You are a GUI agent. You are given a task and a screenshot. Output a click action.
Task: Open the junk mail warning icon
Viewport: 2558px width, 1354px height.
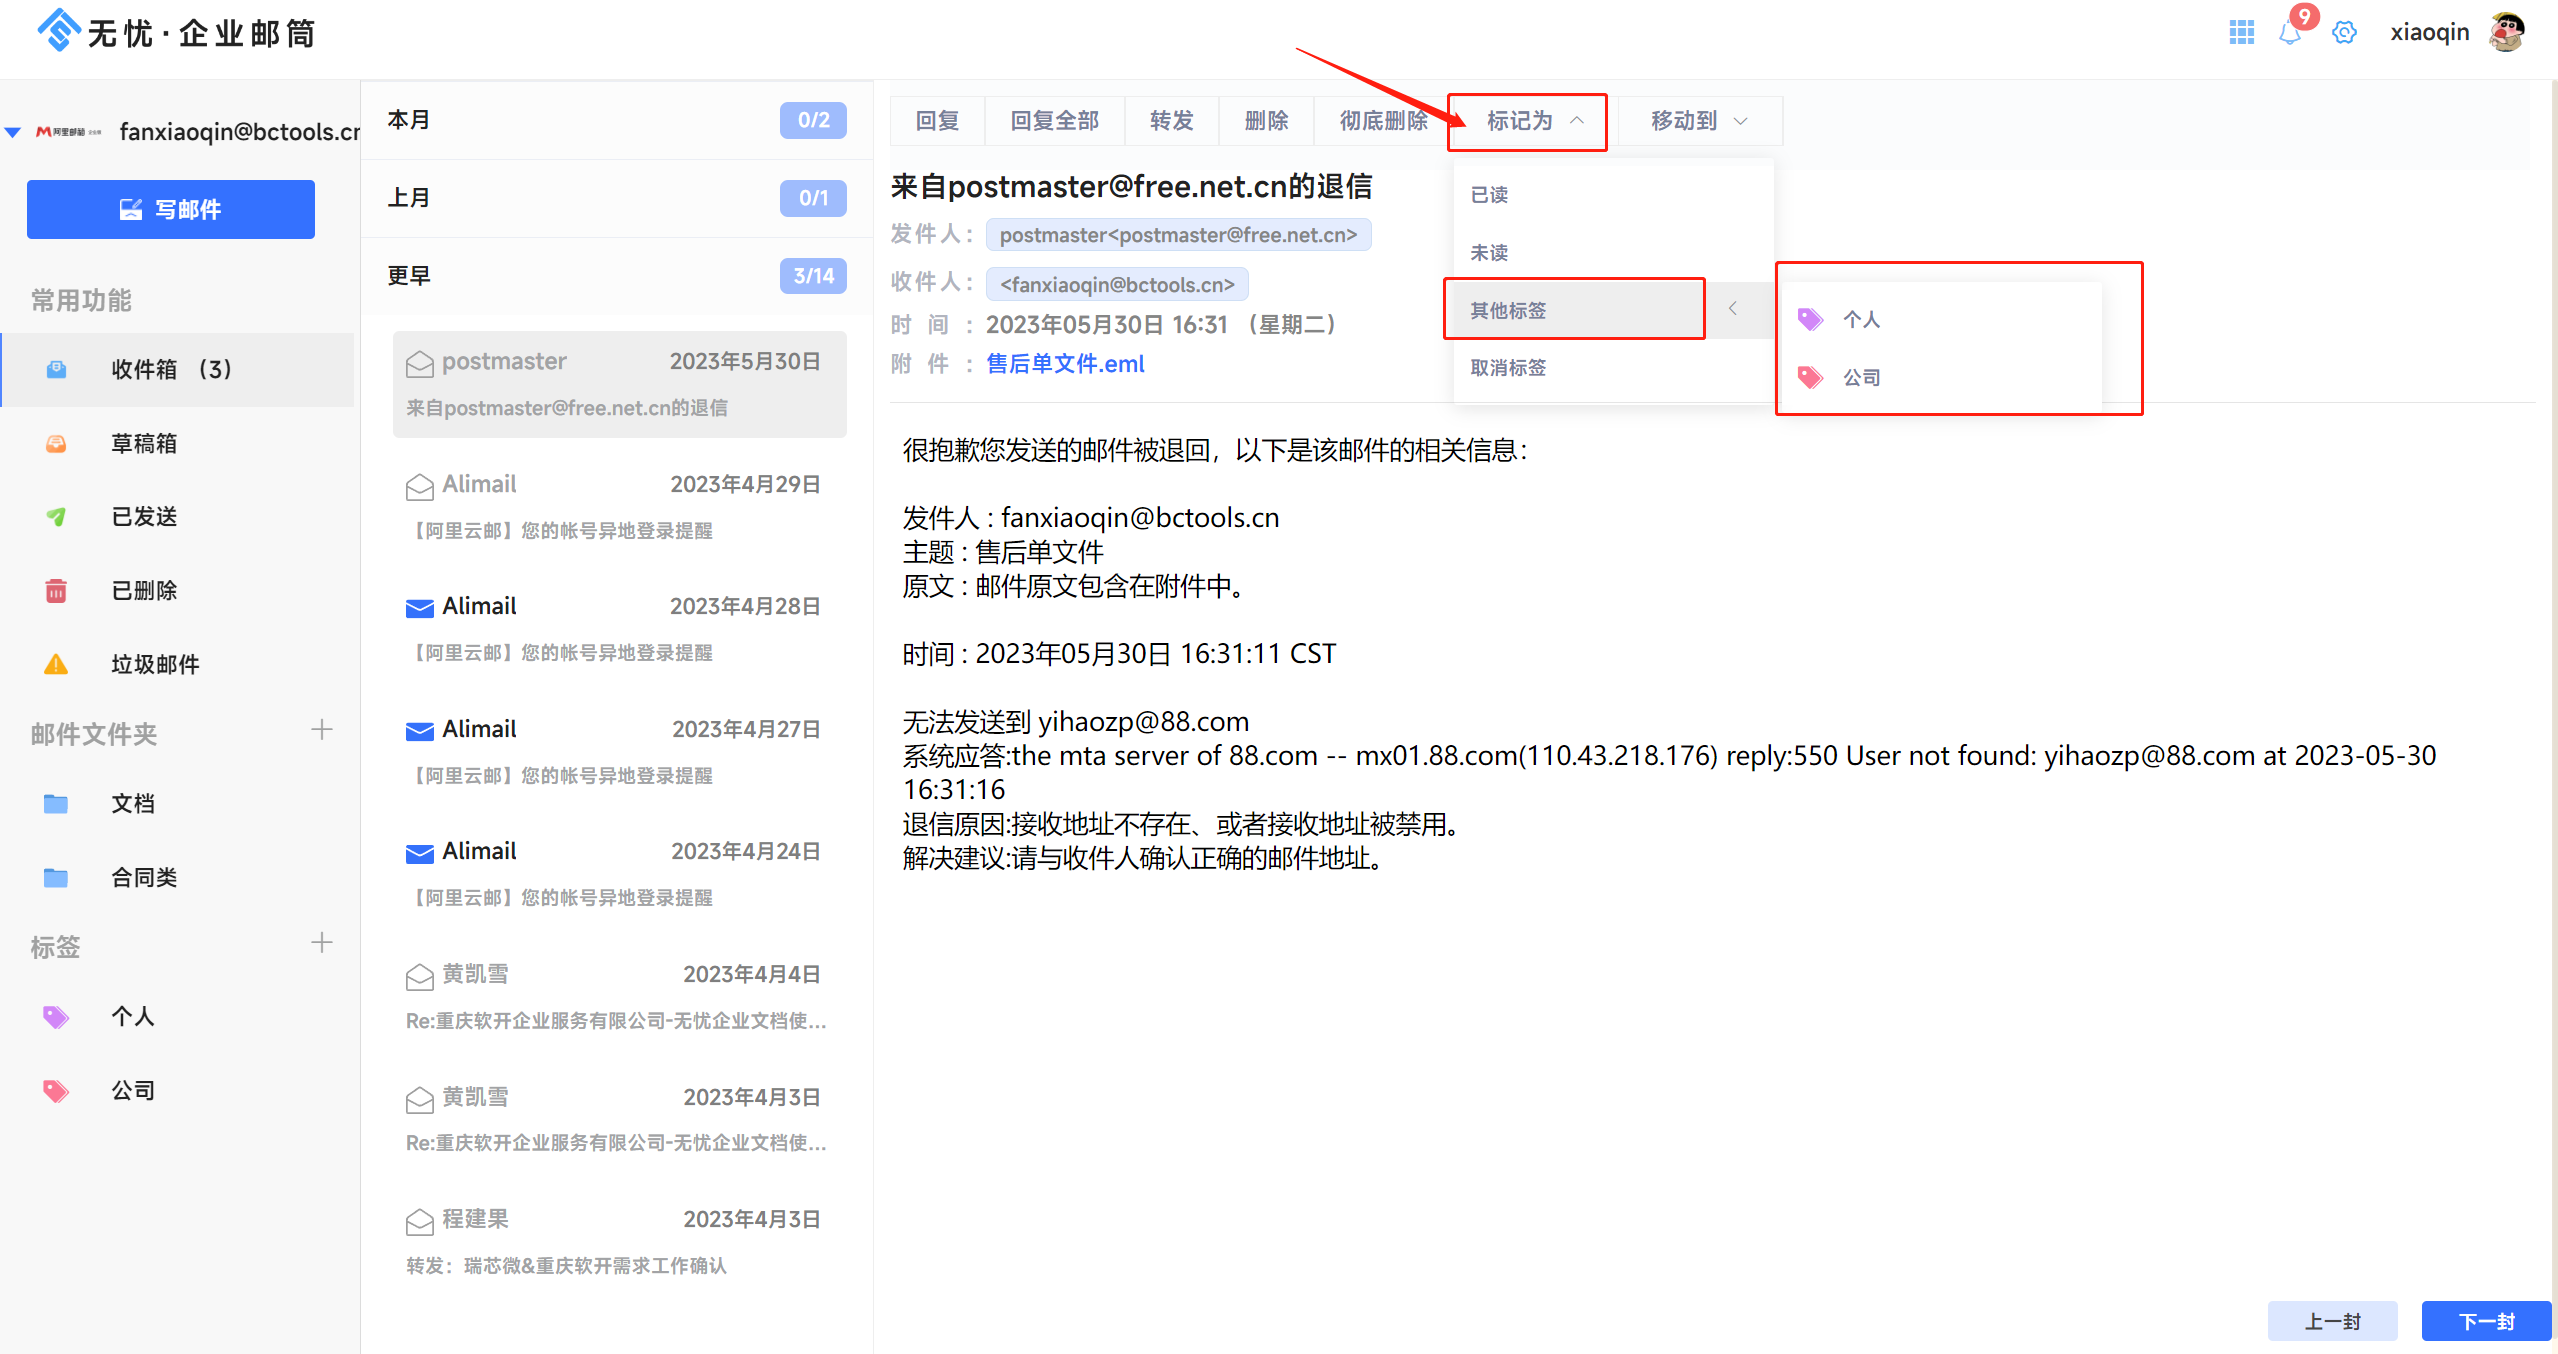pyautogui.click(x=56, y=664)
